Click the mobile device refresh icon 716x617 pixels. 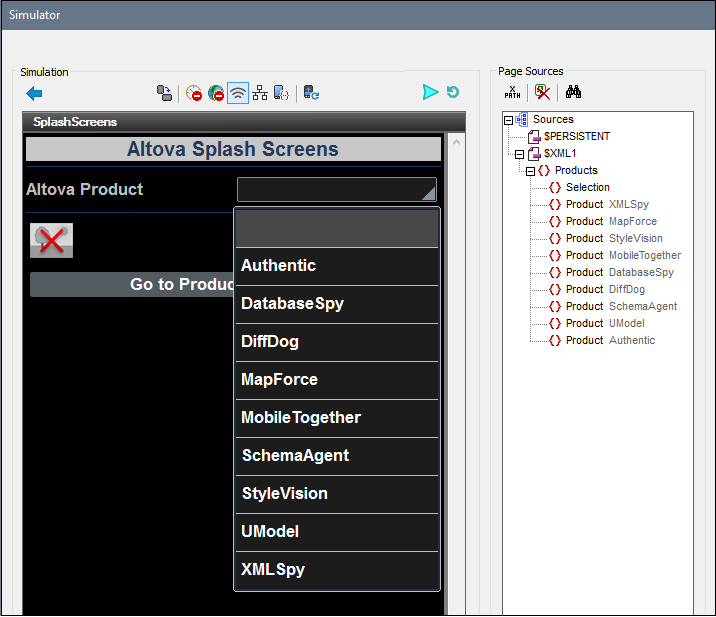point(311,93)
